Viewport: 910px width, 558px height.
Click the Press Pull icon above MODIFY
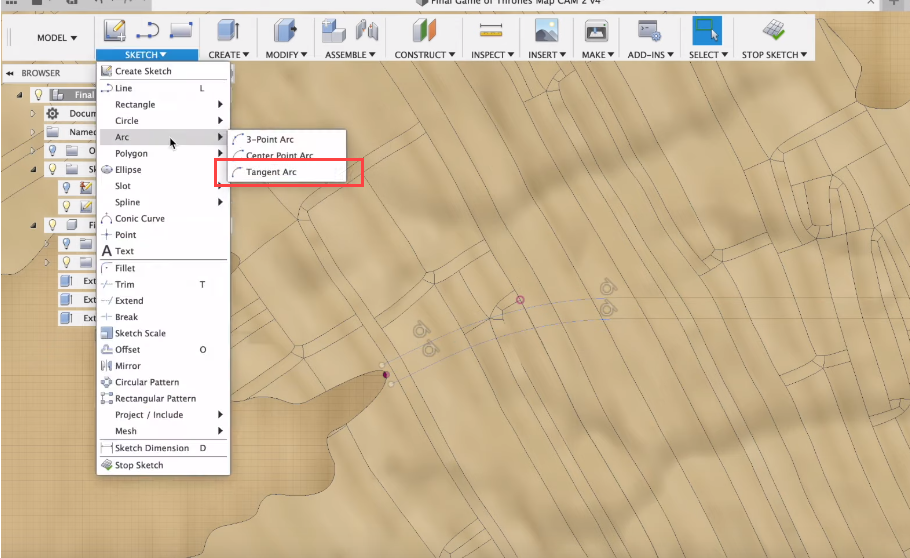click(x=285, y=30)
